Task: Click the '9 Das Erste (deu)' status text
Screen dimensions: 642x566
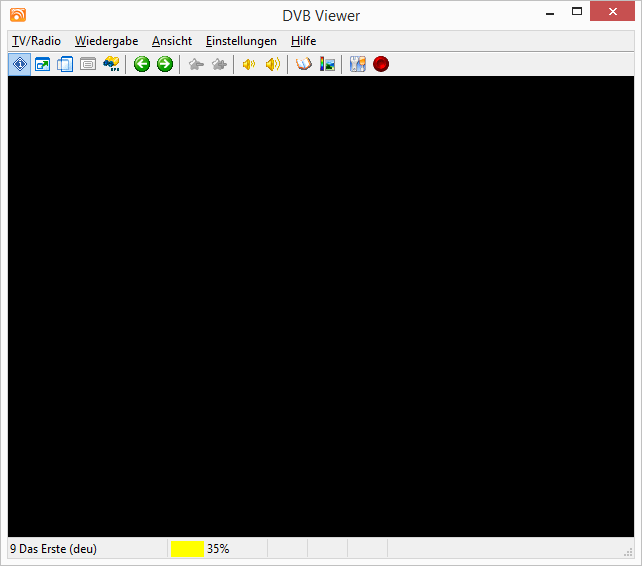Action: pyautogui.click(x=53, y=549)
